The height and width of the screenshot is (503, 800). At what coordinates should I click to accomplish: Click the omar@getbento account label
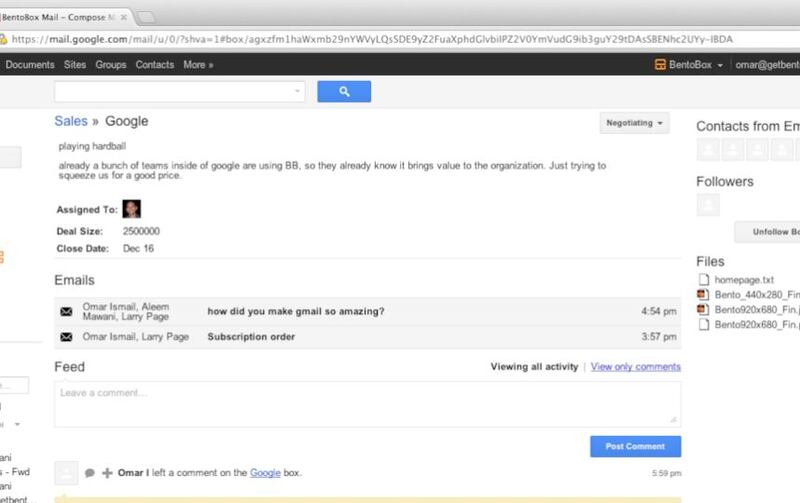coord(767,65)
